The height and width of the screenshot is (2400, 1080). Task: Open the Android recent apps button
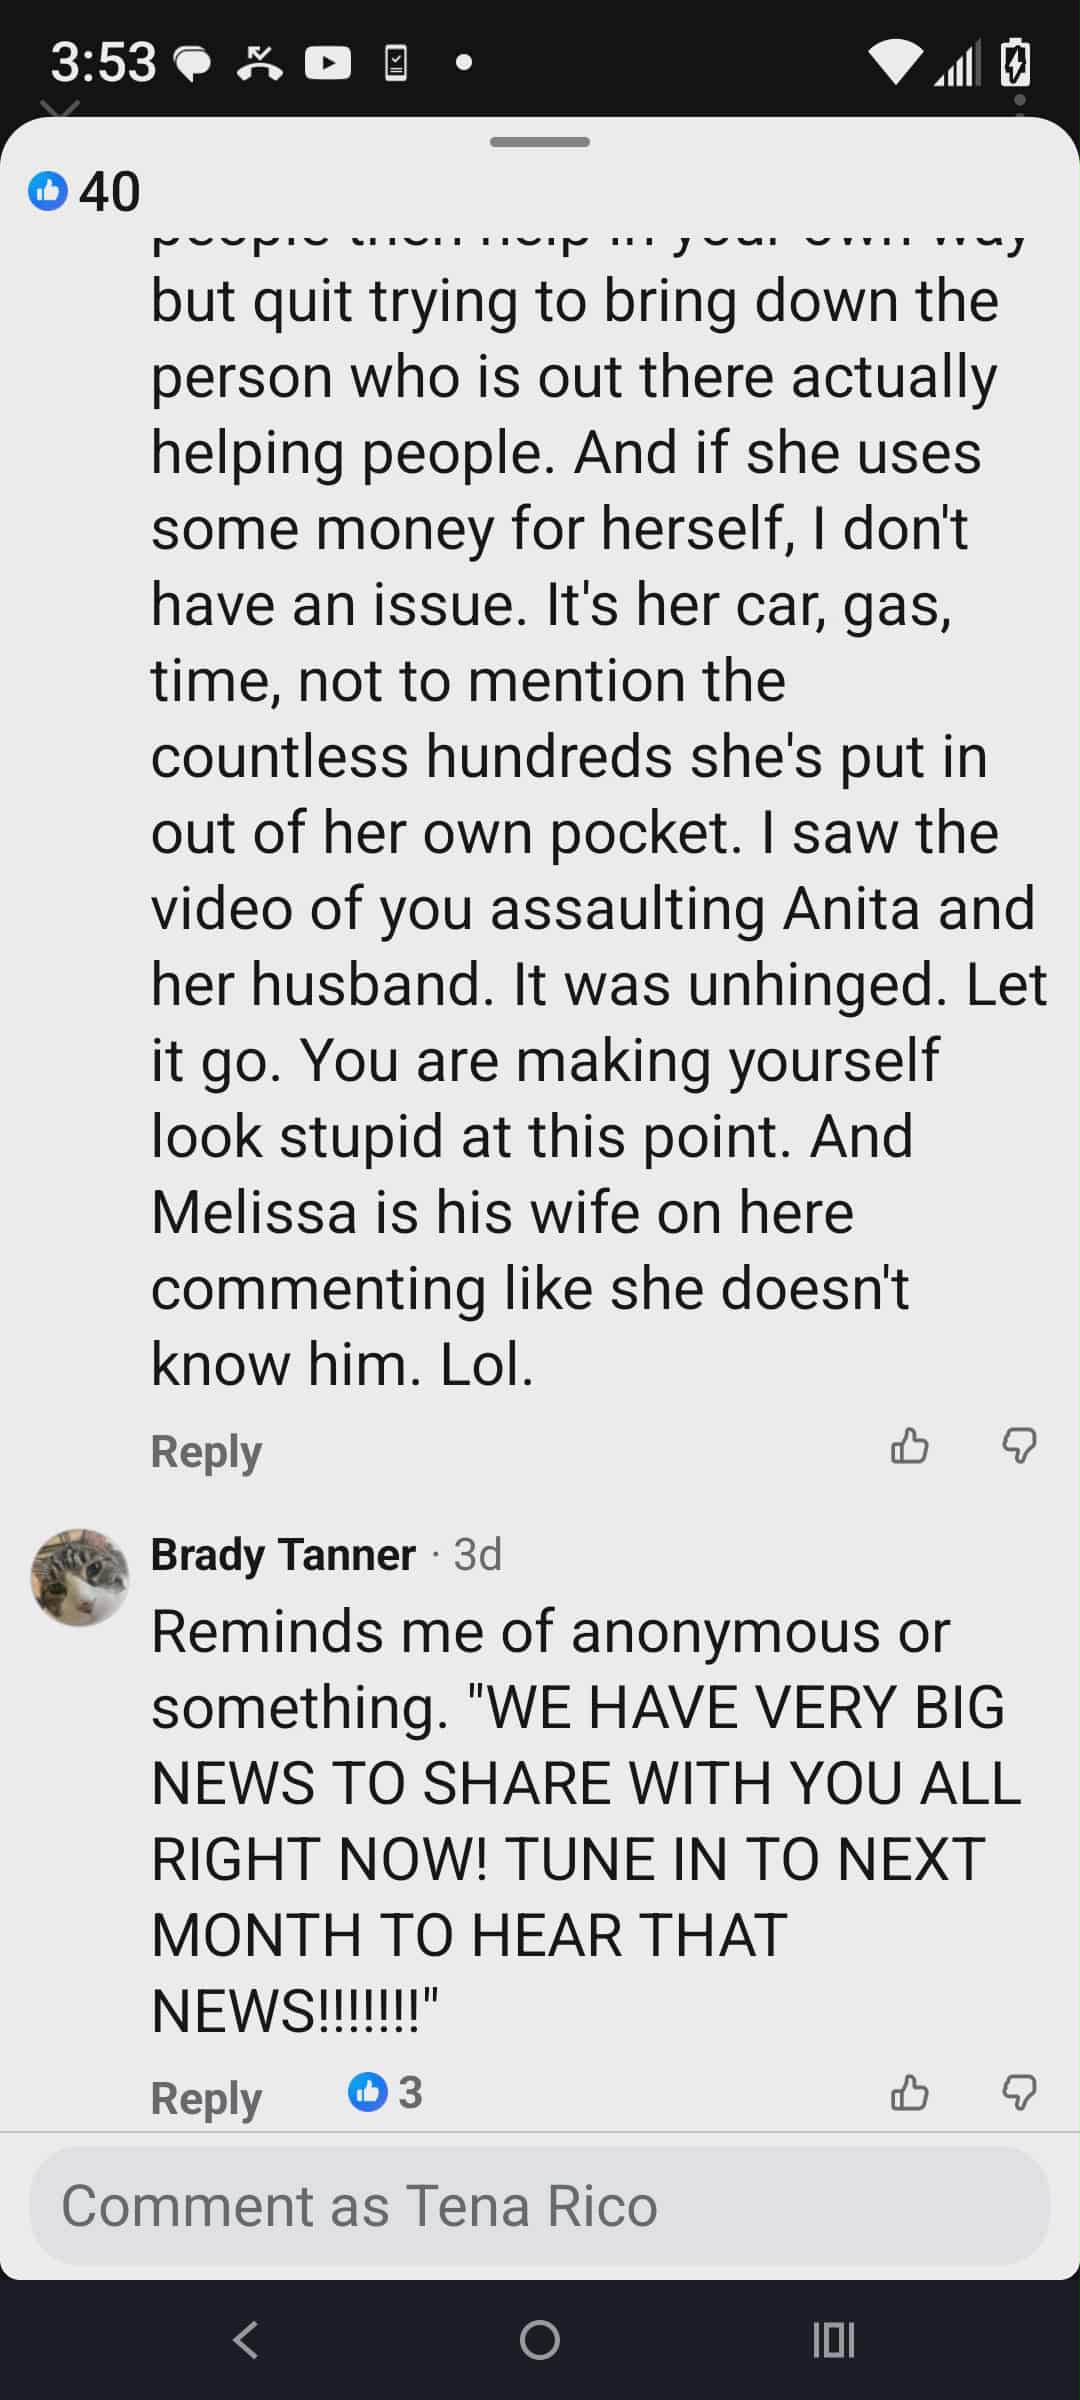pos(833,2340)
